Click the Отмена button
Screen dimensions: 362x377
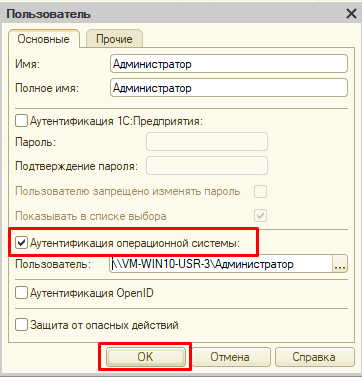click(230, 357)
